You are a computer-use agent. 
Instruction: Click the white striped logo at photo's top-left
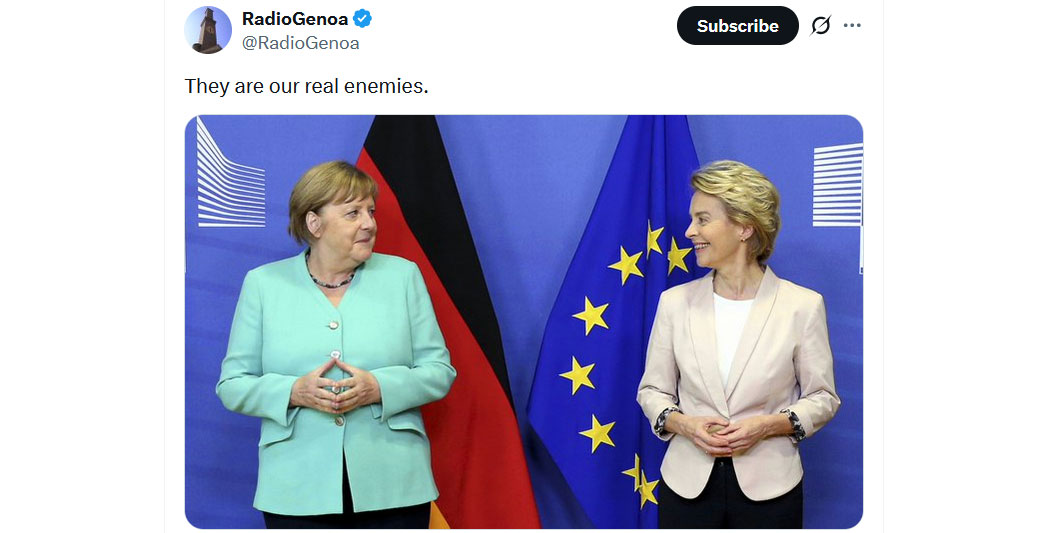pyautogui.click(x=230, y=173)
